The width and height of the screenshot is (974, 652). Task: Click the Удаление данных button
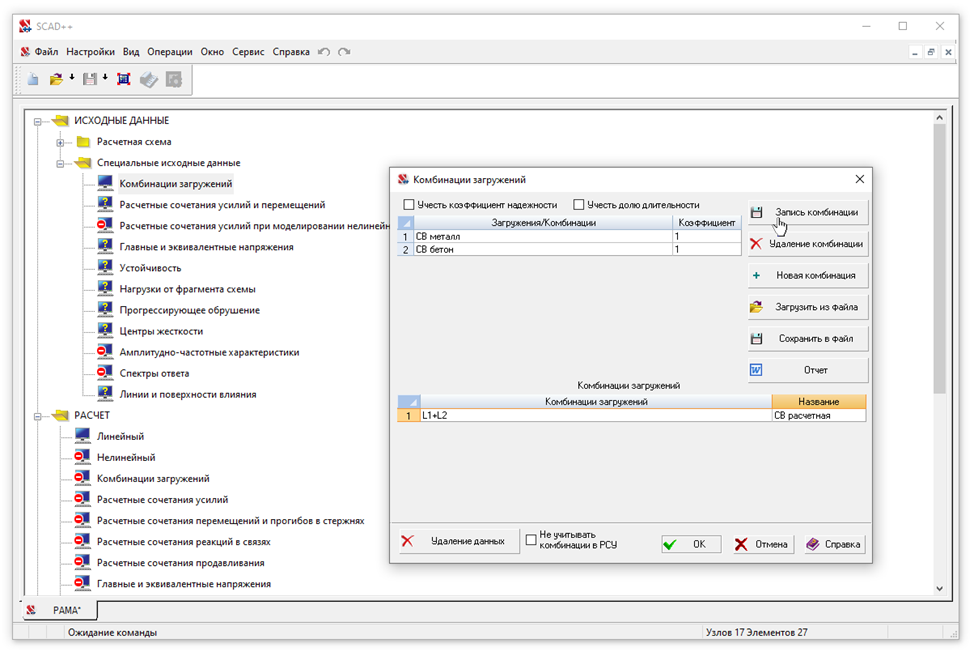pos(458,541)
